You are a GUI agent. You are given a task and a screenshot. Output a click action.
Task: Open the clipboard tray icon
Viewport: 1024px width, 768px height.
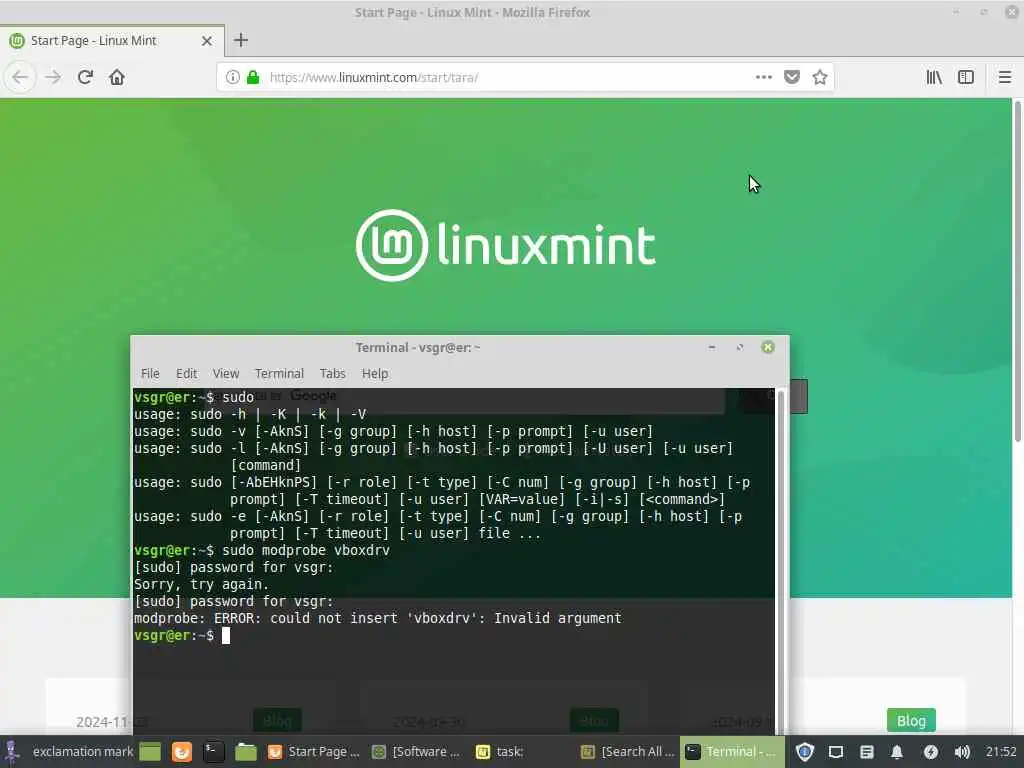(x=867, y=752)
